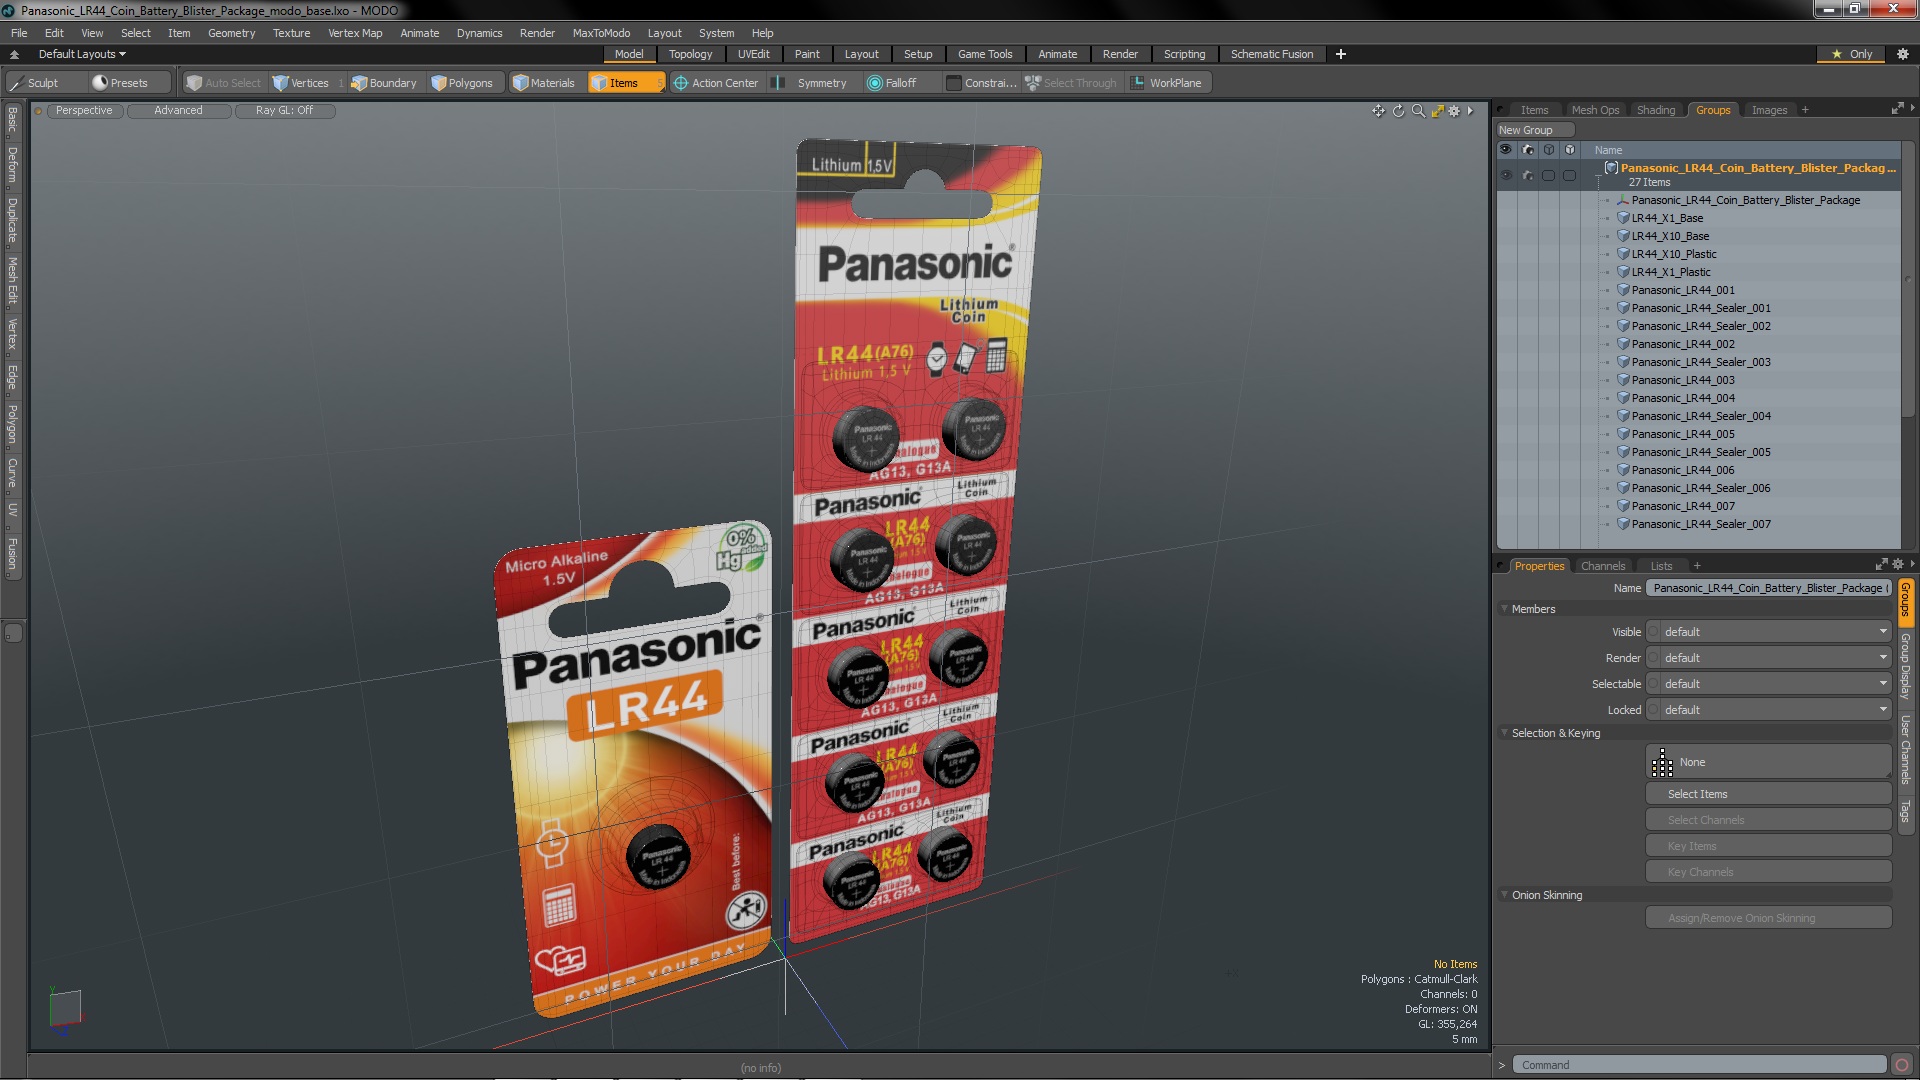Switch to the UVEdit layout tab
The image size is (1920, 1080).
tap(753, 54)
